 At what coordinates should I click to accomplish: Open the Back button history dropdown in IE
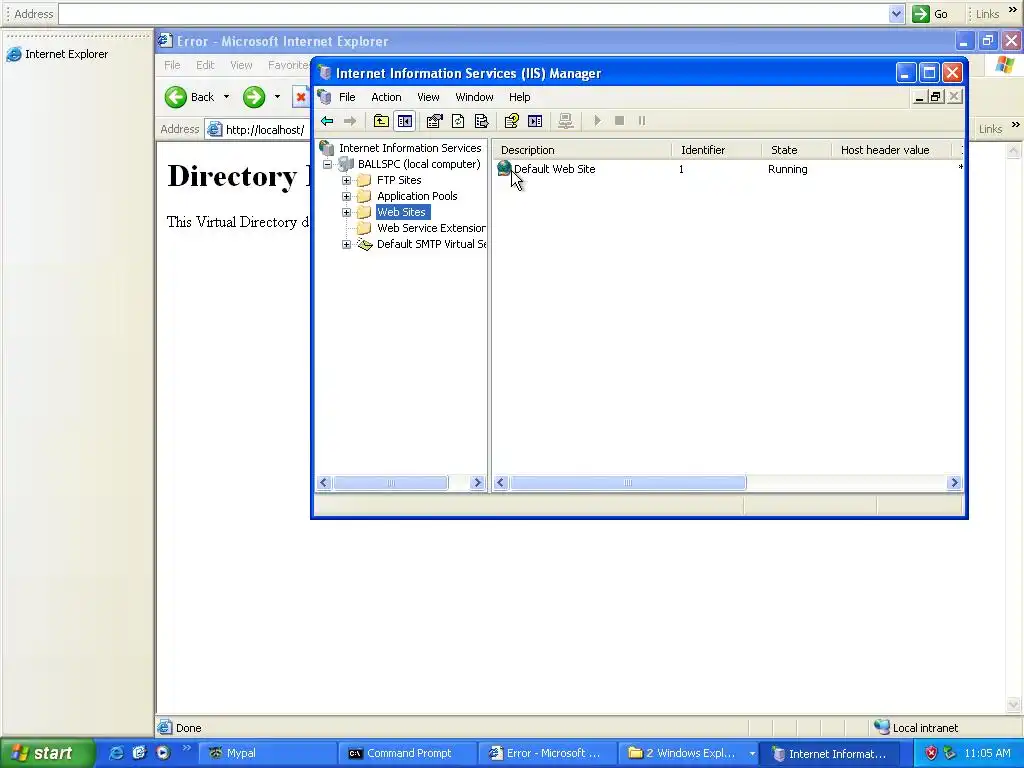coord(227,97)
